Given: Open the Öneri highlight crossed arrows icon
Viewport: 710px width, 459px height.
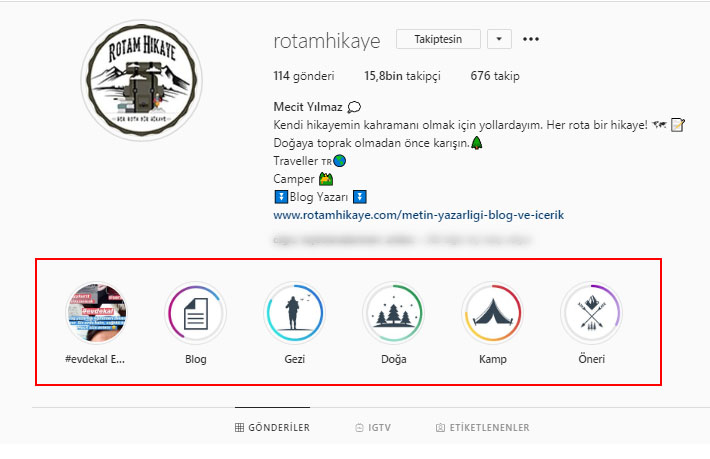Looking at the screenshot, I should click(591, 313).
